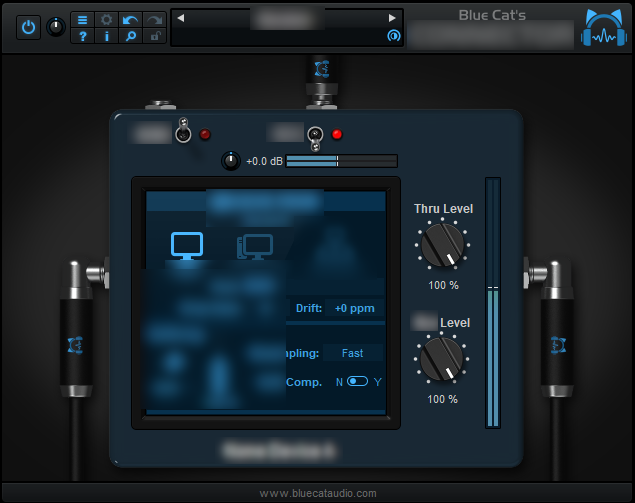Open help with the question mark icon
Image resolution: width=635 pixels, height=503 pixels.
pos(83,36)
